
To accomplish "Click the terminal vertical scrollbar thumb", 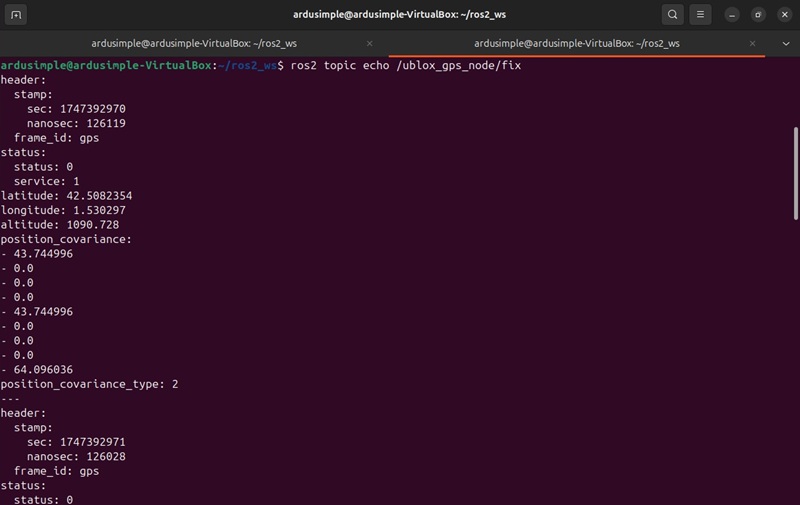I will click(x=795, y=175).
